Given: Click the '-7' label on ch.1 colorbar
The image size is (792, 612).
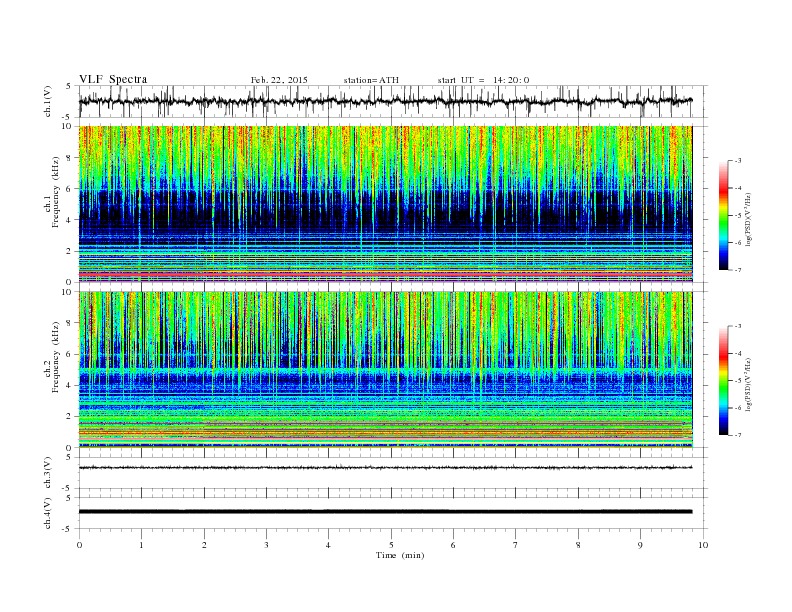Looking at the screenshot, I should pos(737,270).
